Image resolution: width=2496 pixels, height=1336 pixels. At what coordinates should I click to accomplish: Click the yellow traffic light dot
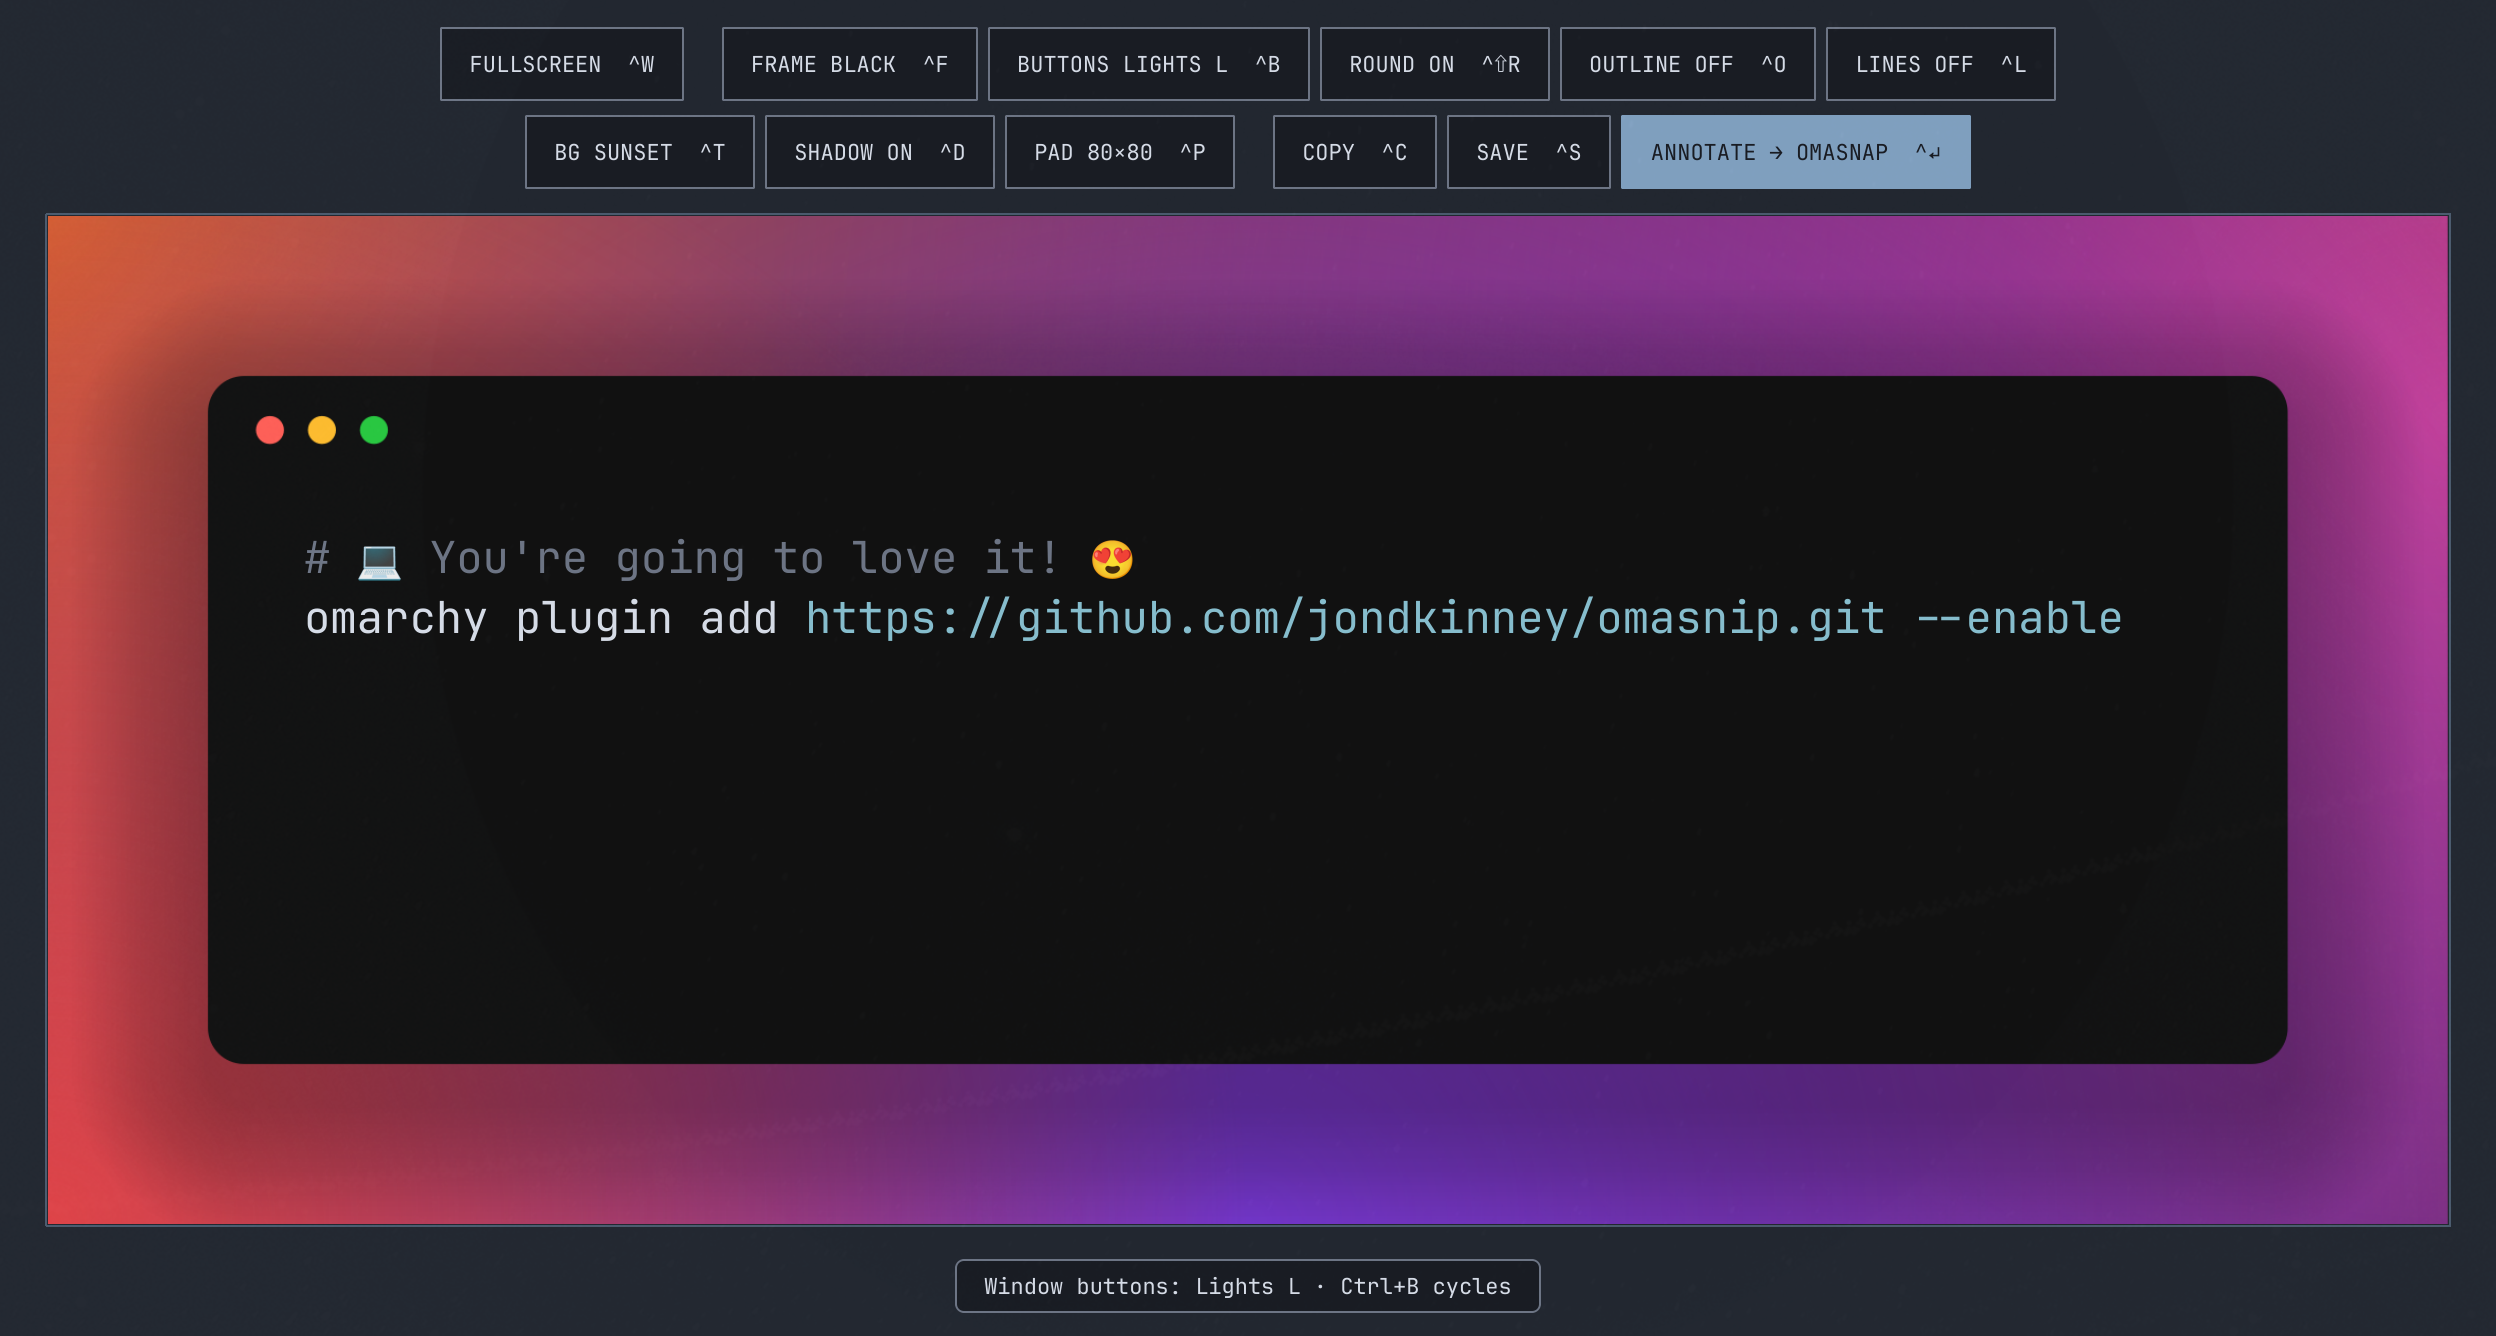(x=322, y=430)
